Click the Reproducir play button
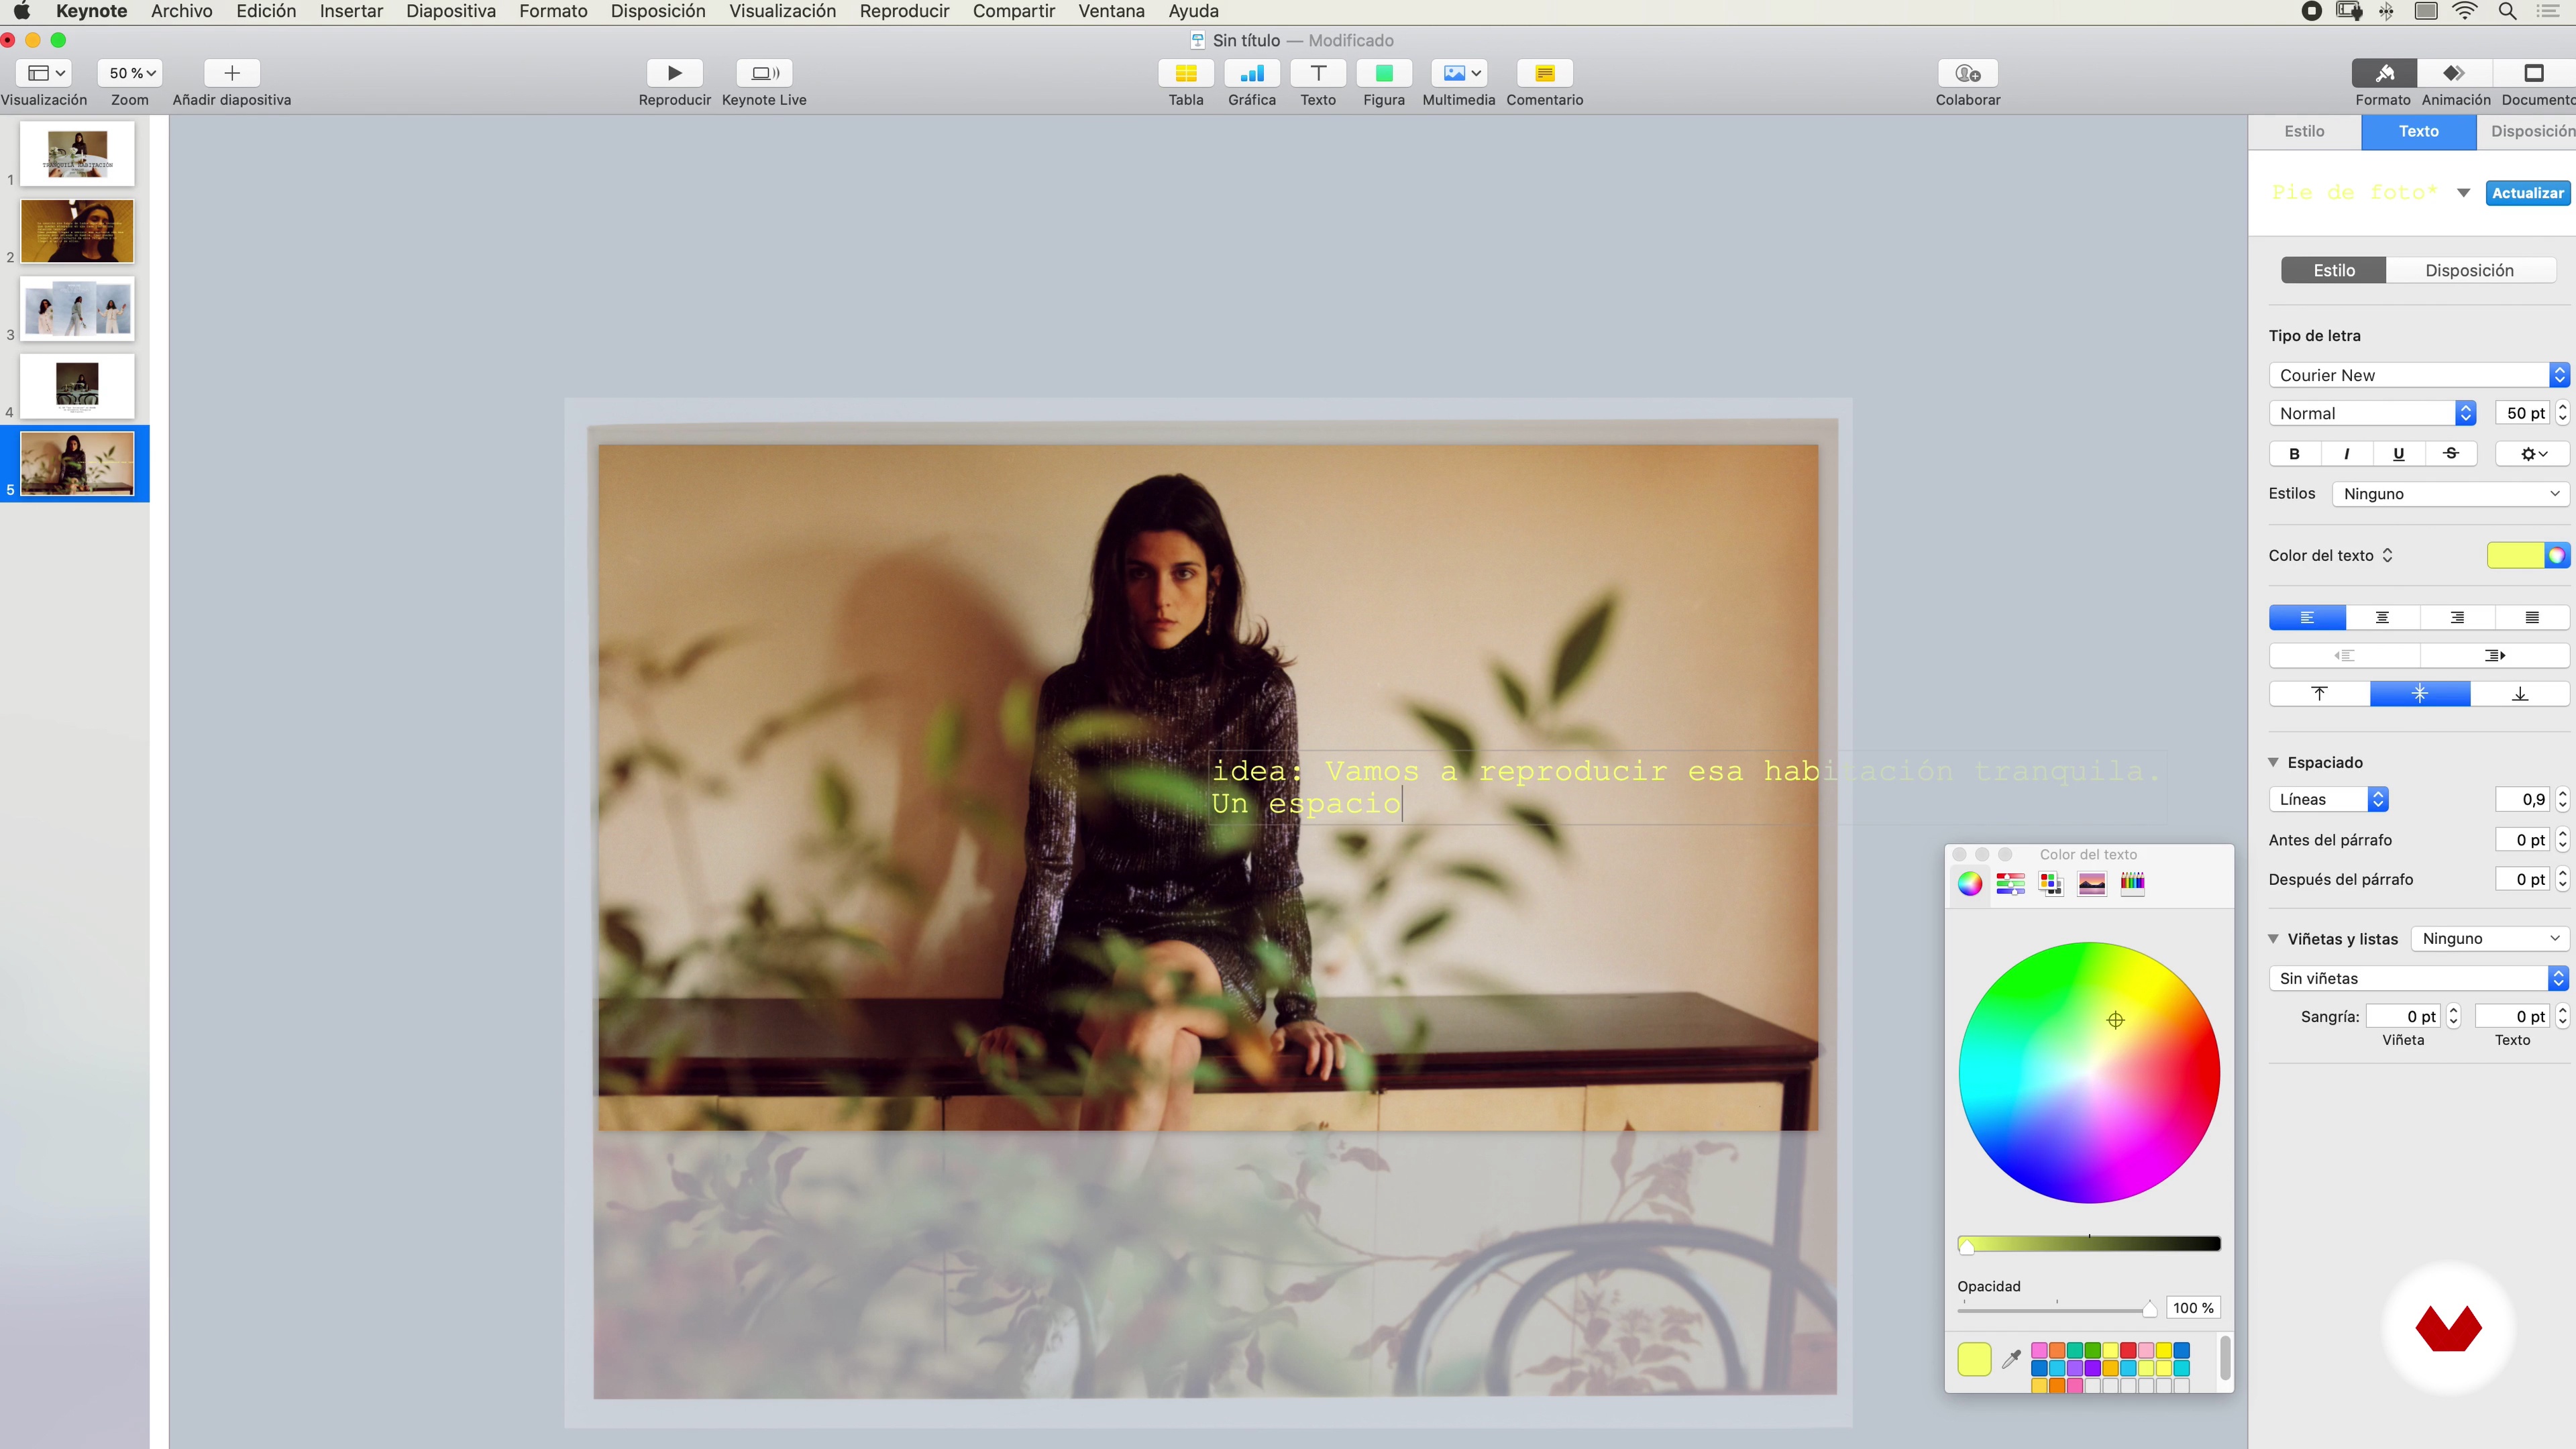2576x1449 pixels. coord(674,73)
